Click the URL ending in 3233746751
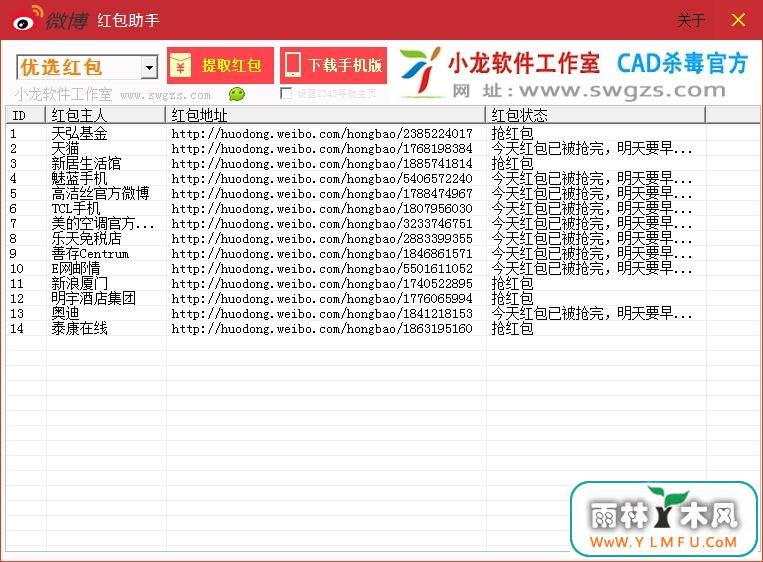The width and height of the screenshot is (763, 562). (322, 224)
